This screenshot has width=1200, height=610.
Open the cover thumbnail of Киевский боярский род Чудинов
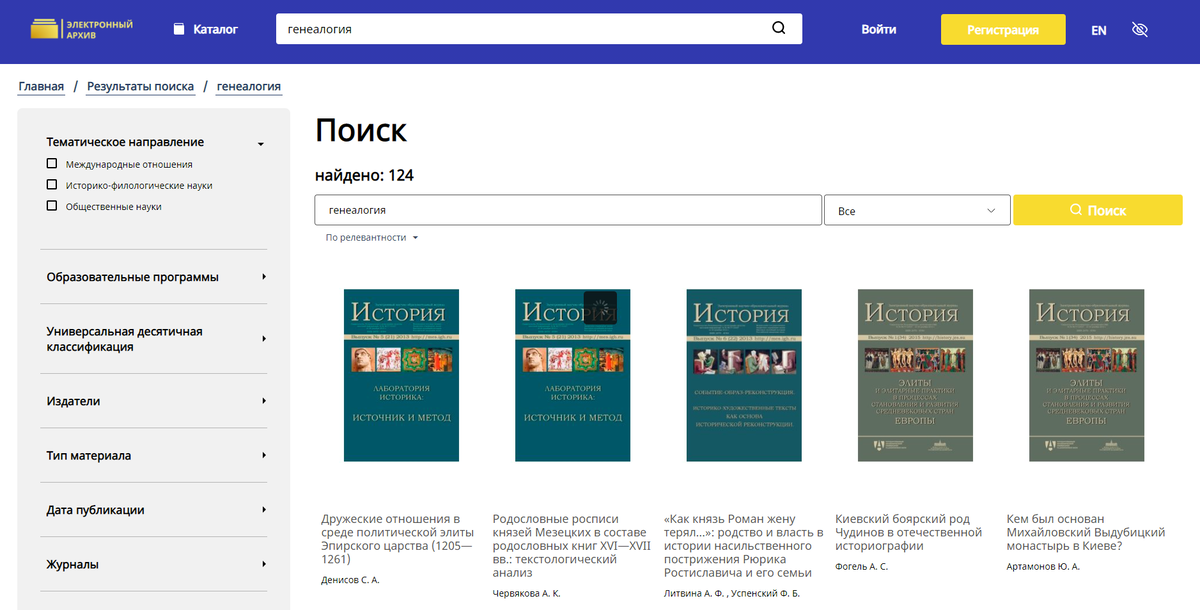(914, 375)
